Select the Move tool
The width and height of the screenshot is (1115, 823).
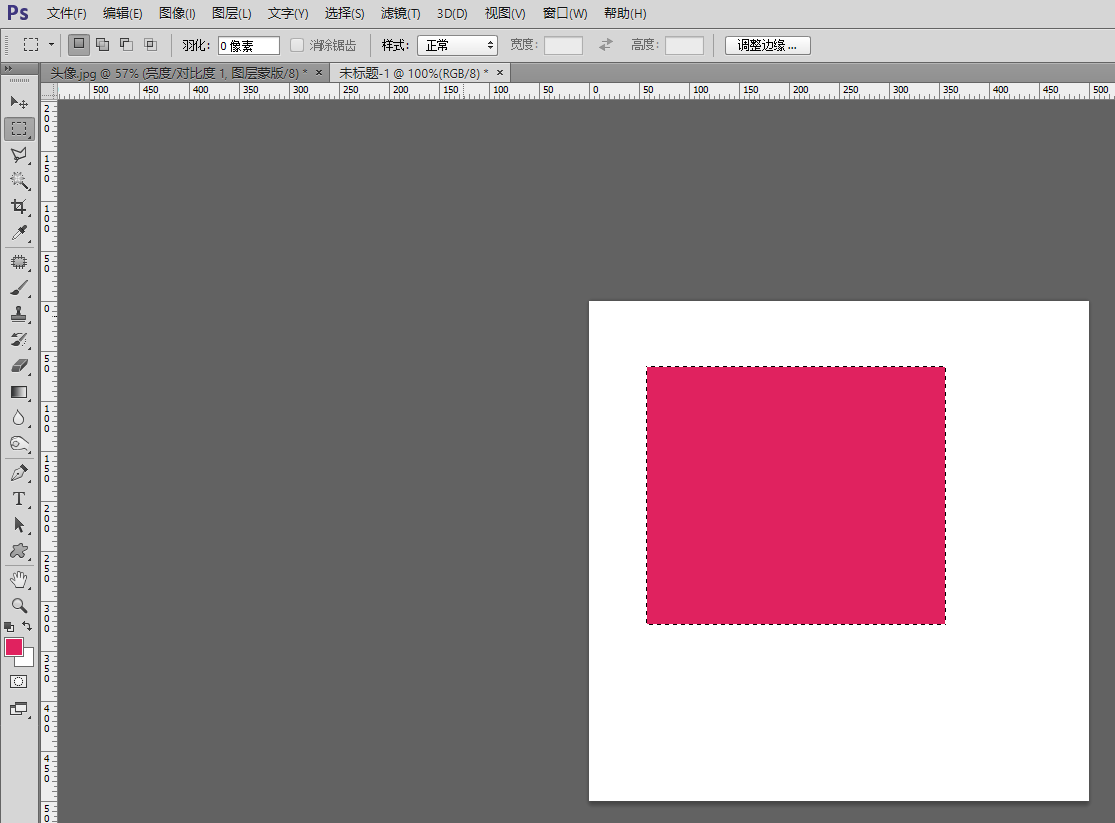[19, 102]
